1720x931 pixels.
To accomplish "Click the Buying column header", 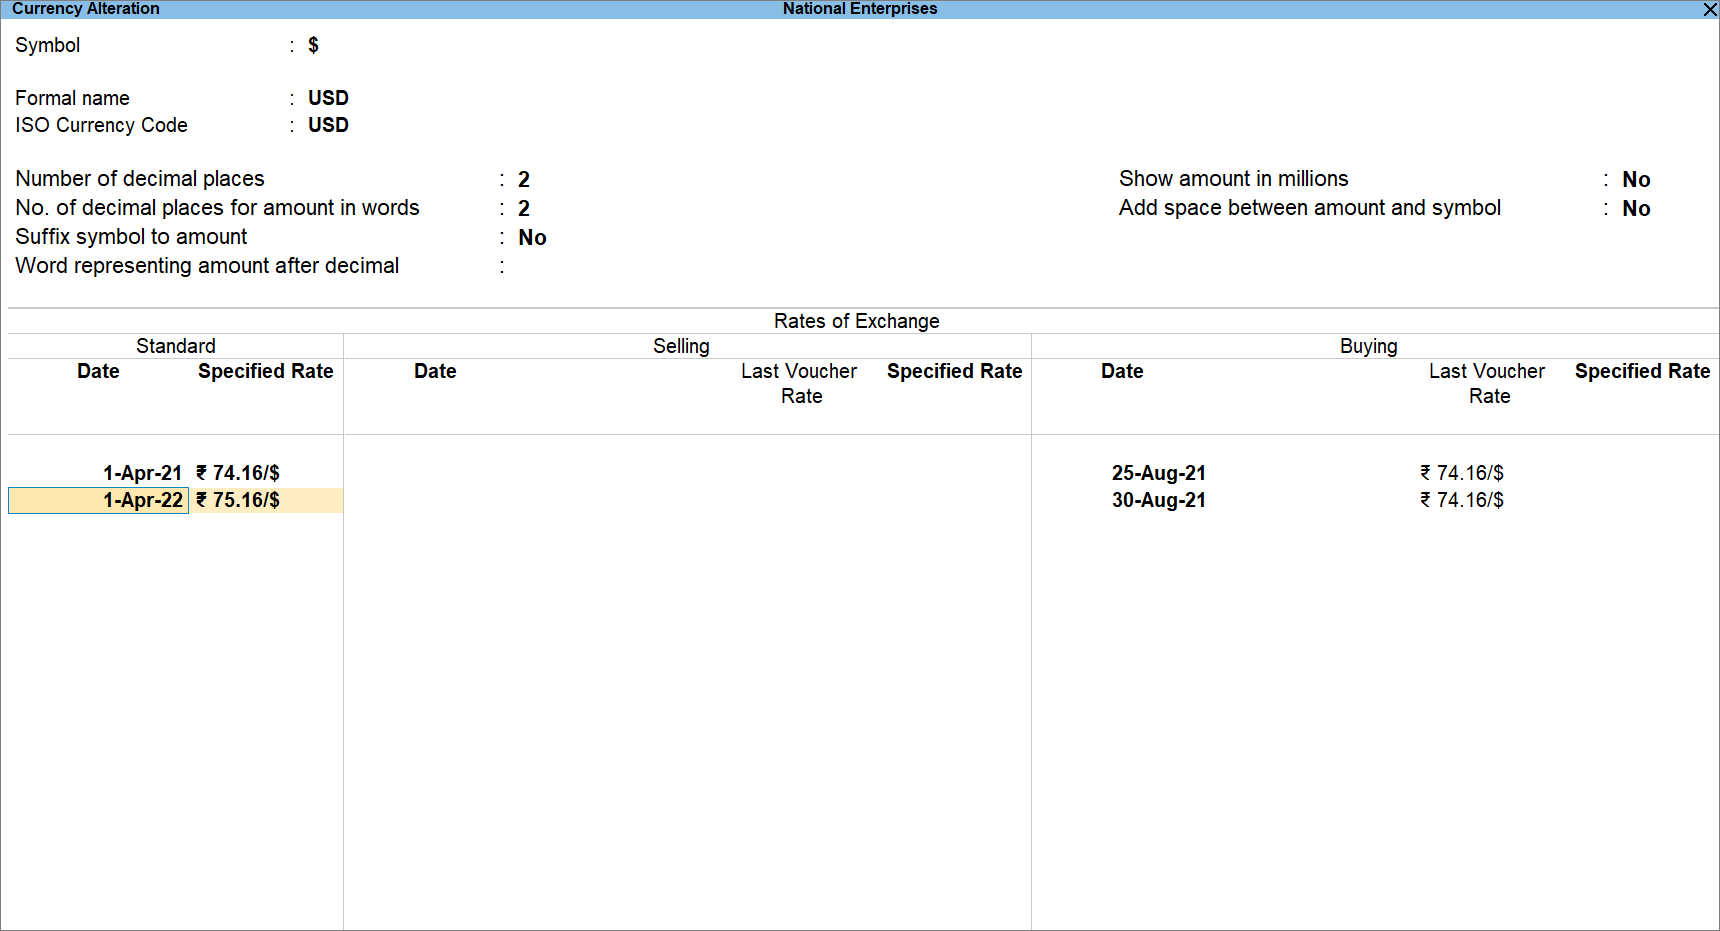I will point(1369,346).
